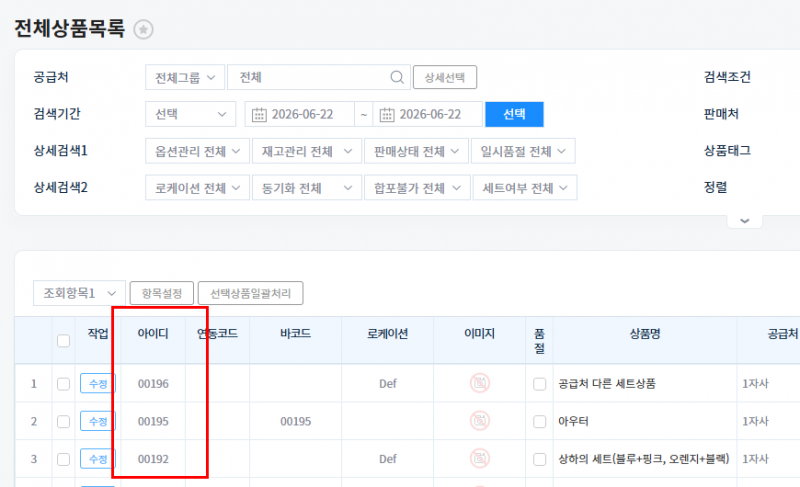Viewport: 800px width, 487px height.
Task: Click the Def location cell in row 1
Action: (x=388, y=383)
